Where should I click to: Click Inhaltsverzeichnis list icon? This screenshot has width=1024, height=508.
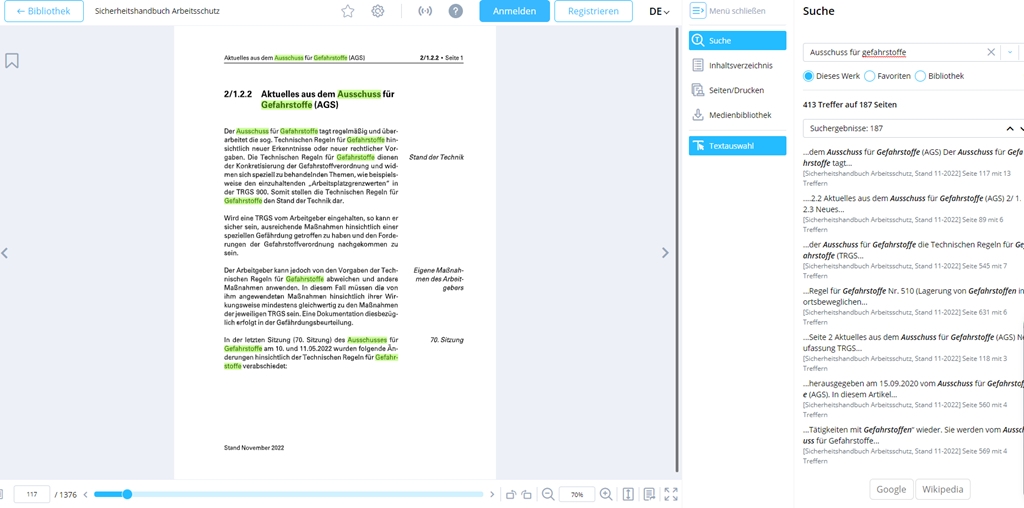pos(697,65)
